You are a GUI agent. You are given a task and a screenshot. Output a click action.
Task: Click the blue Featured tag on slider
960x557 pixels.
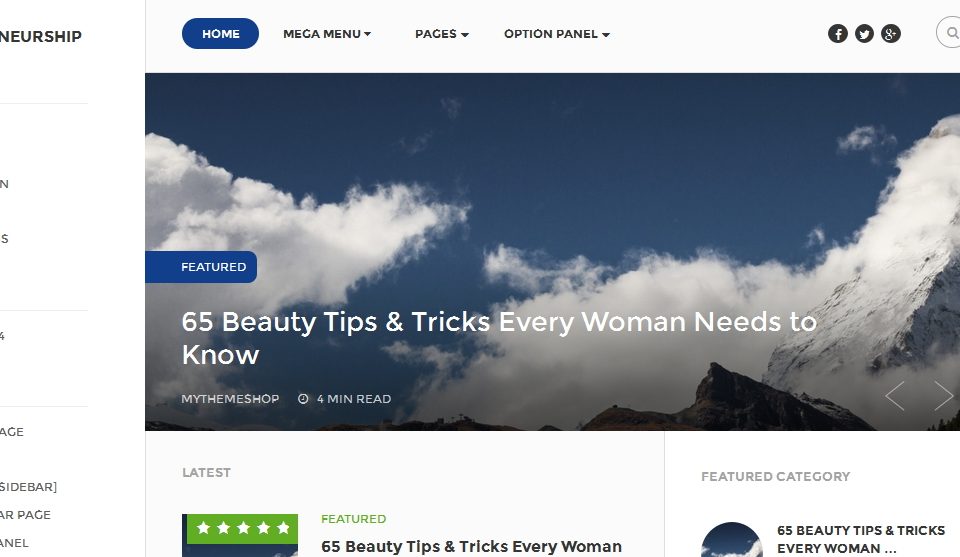point(201,267)
